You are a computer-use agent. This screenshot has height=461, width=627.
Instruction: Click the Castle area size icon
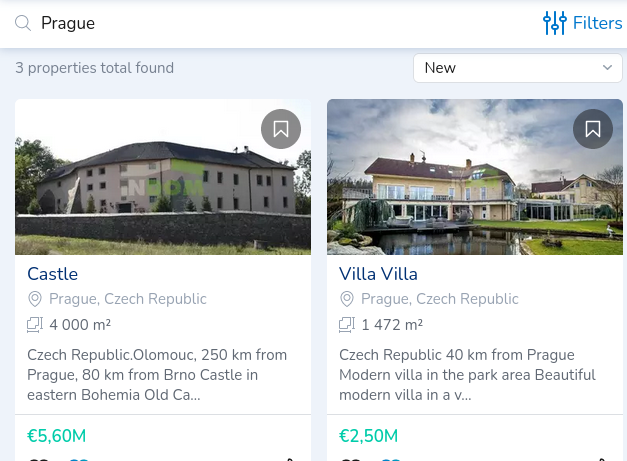point(35,324)
